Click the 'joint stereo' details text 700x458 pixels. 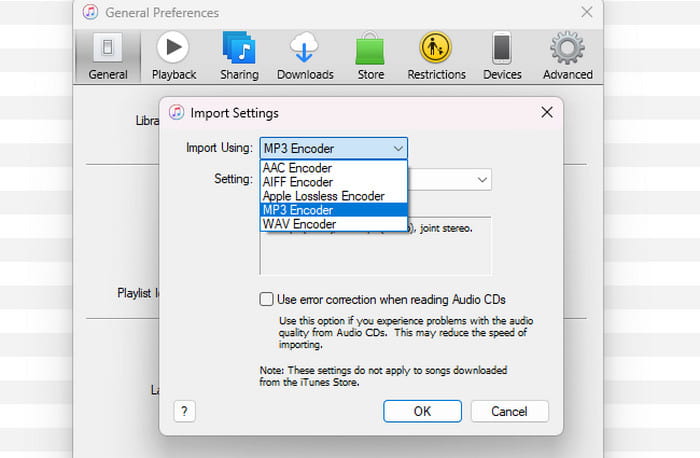[x=446, y=229]
